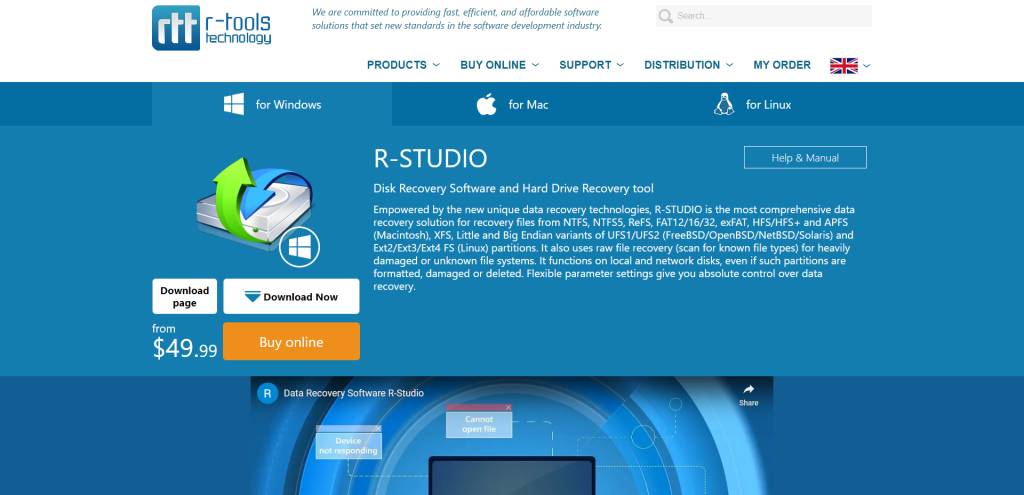Click the Download page button
The height and width of the screenshot is (495, 1024).
pyautogui.click(x=185, y=296)
